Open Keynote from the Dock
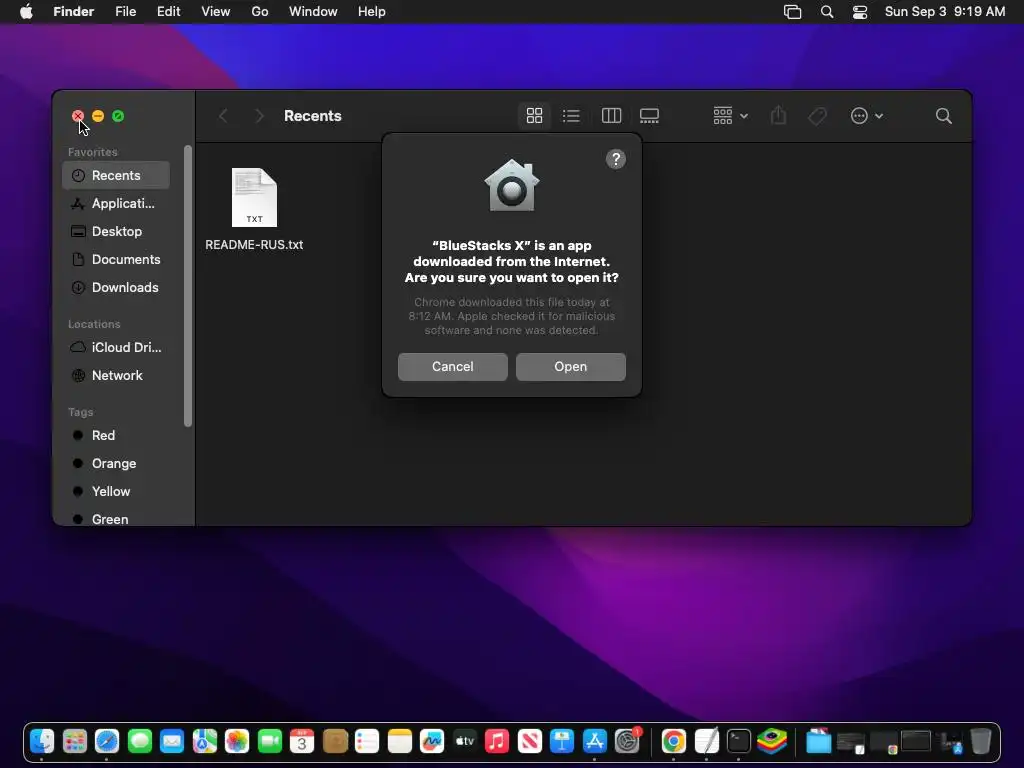 (562, 741)
